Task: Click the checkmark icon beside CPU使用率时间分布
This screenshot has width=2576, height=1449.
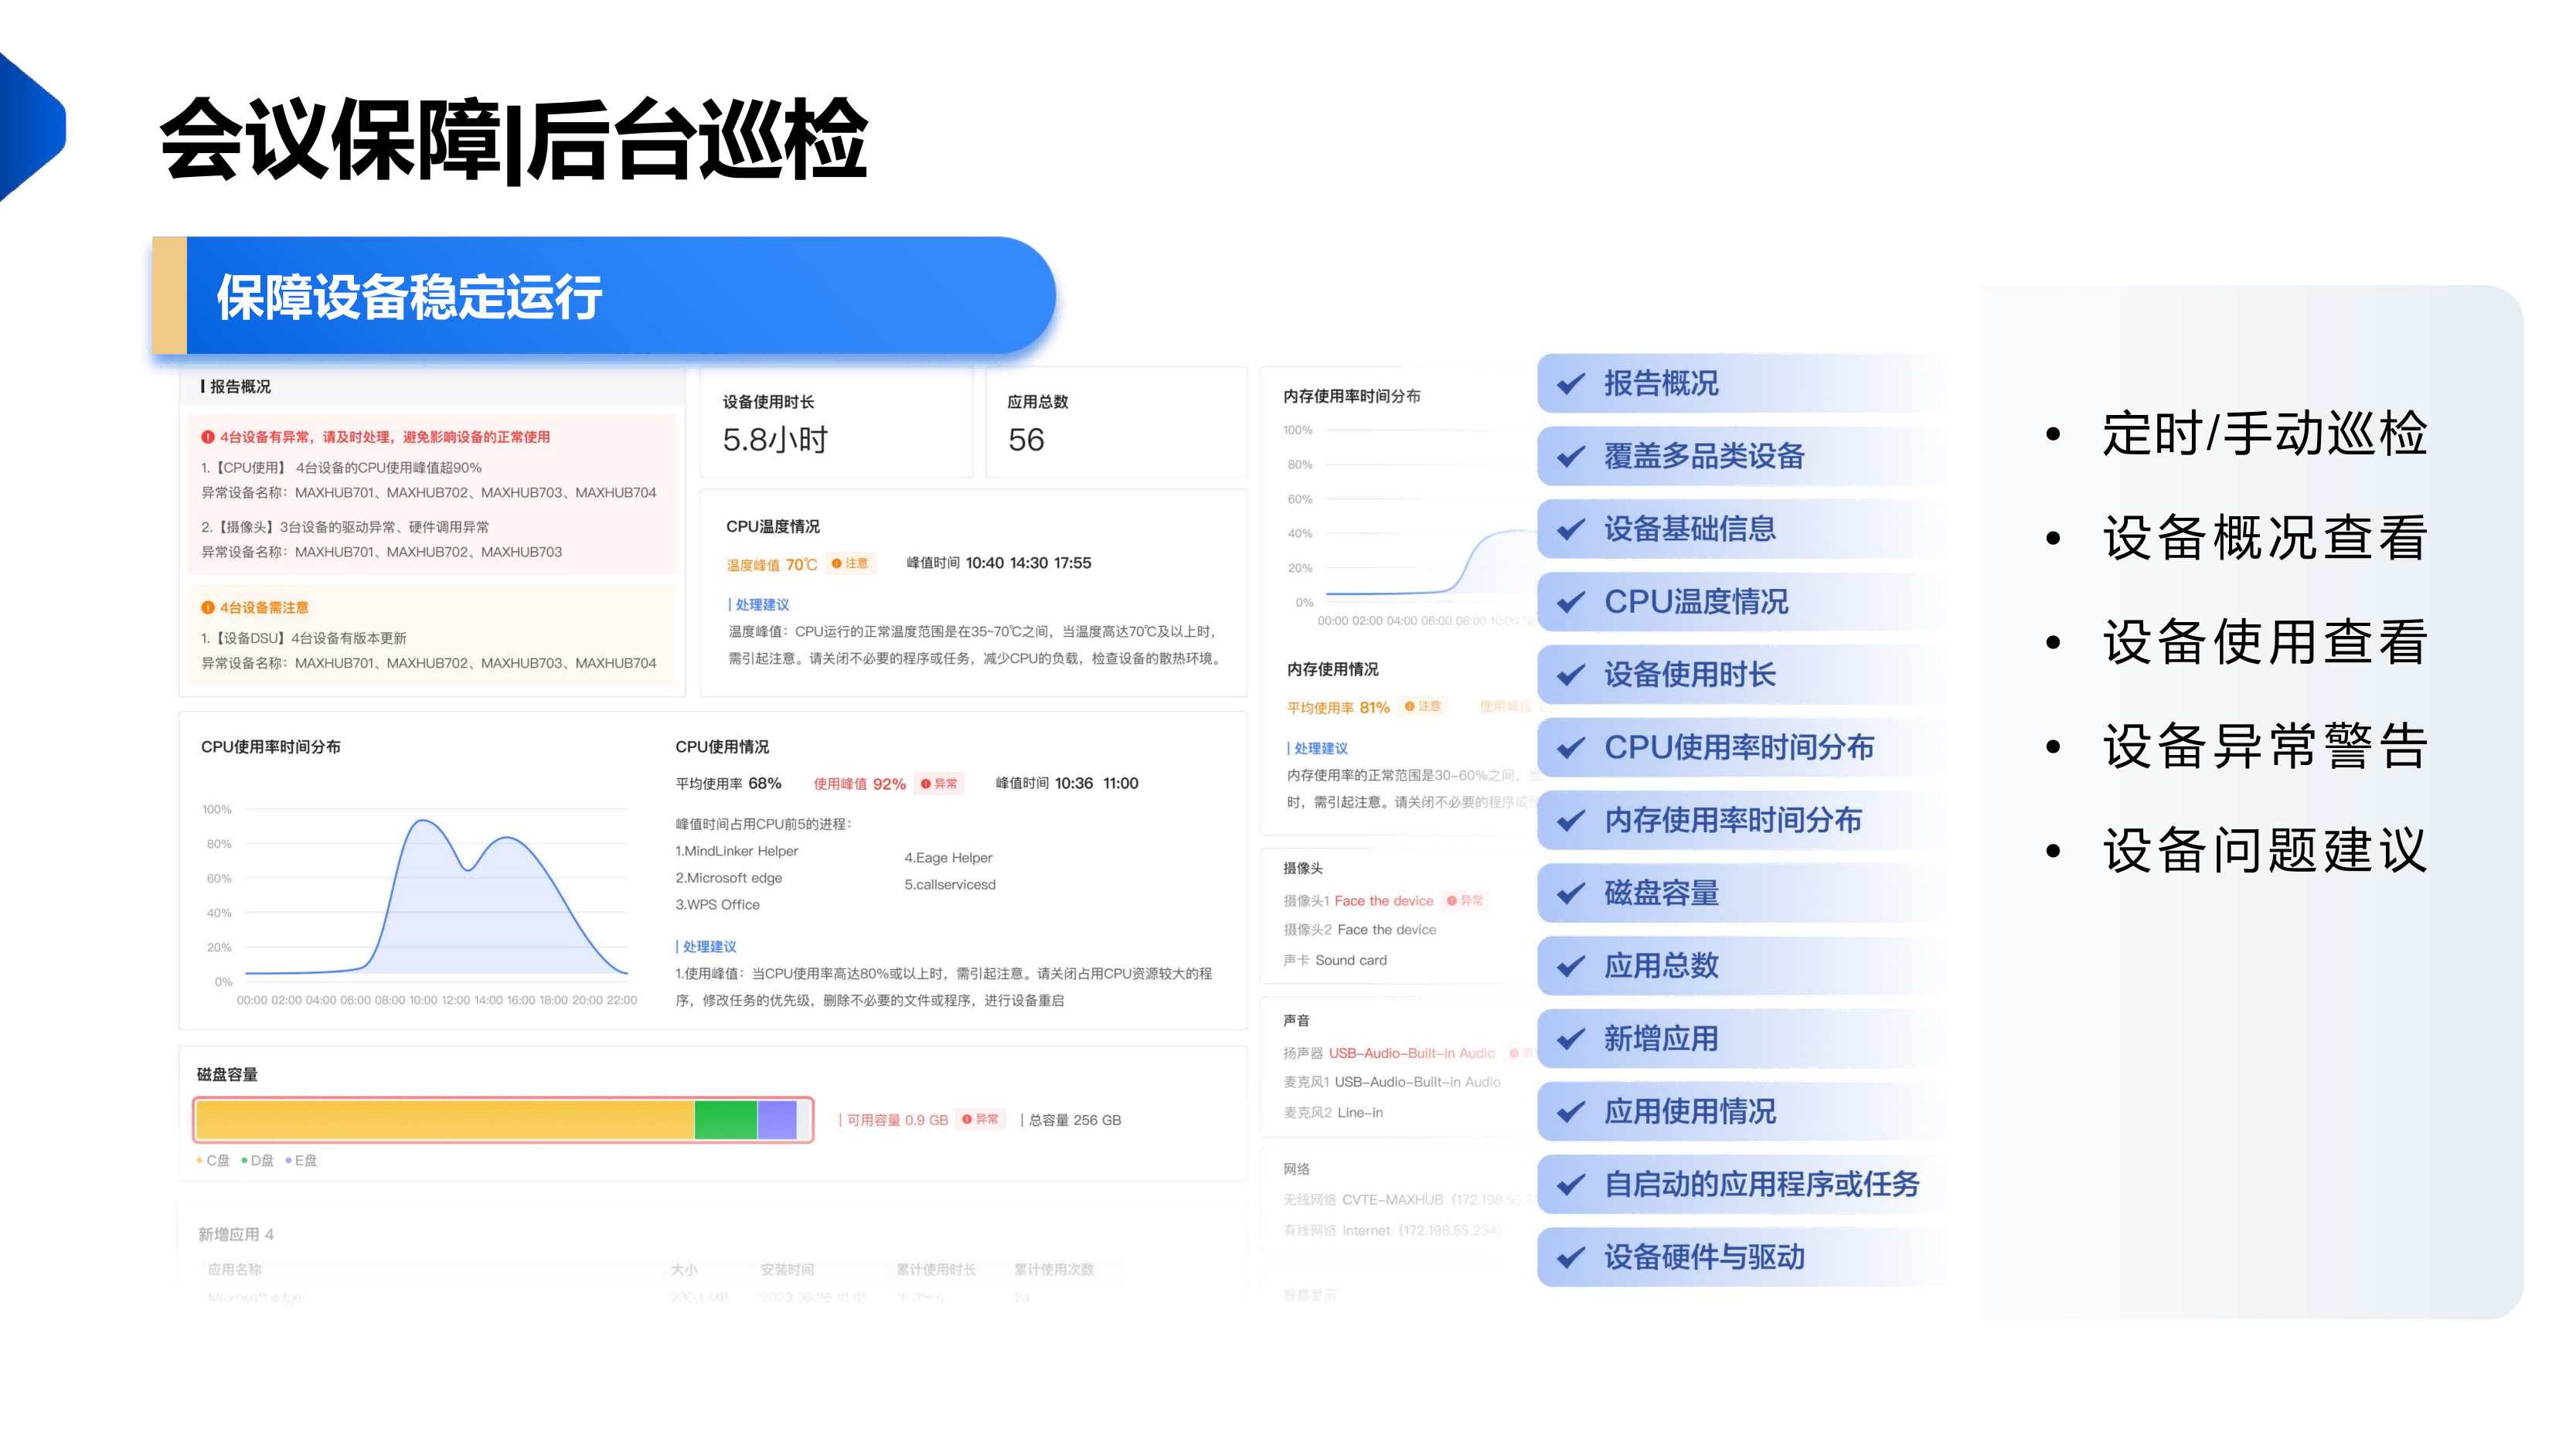Action: [x=1571, y=747]
